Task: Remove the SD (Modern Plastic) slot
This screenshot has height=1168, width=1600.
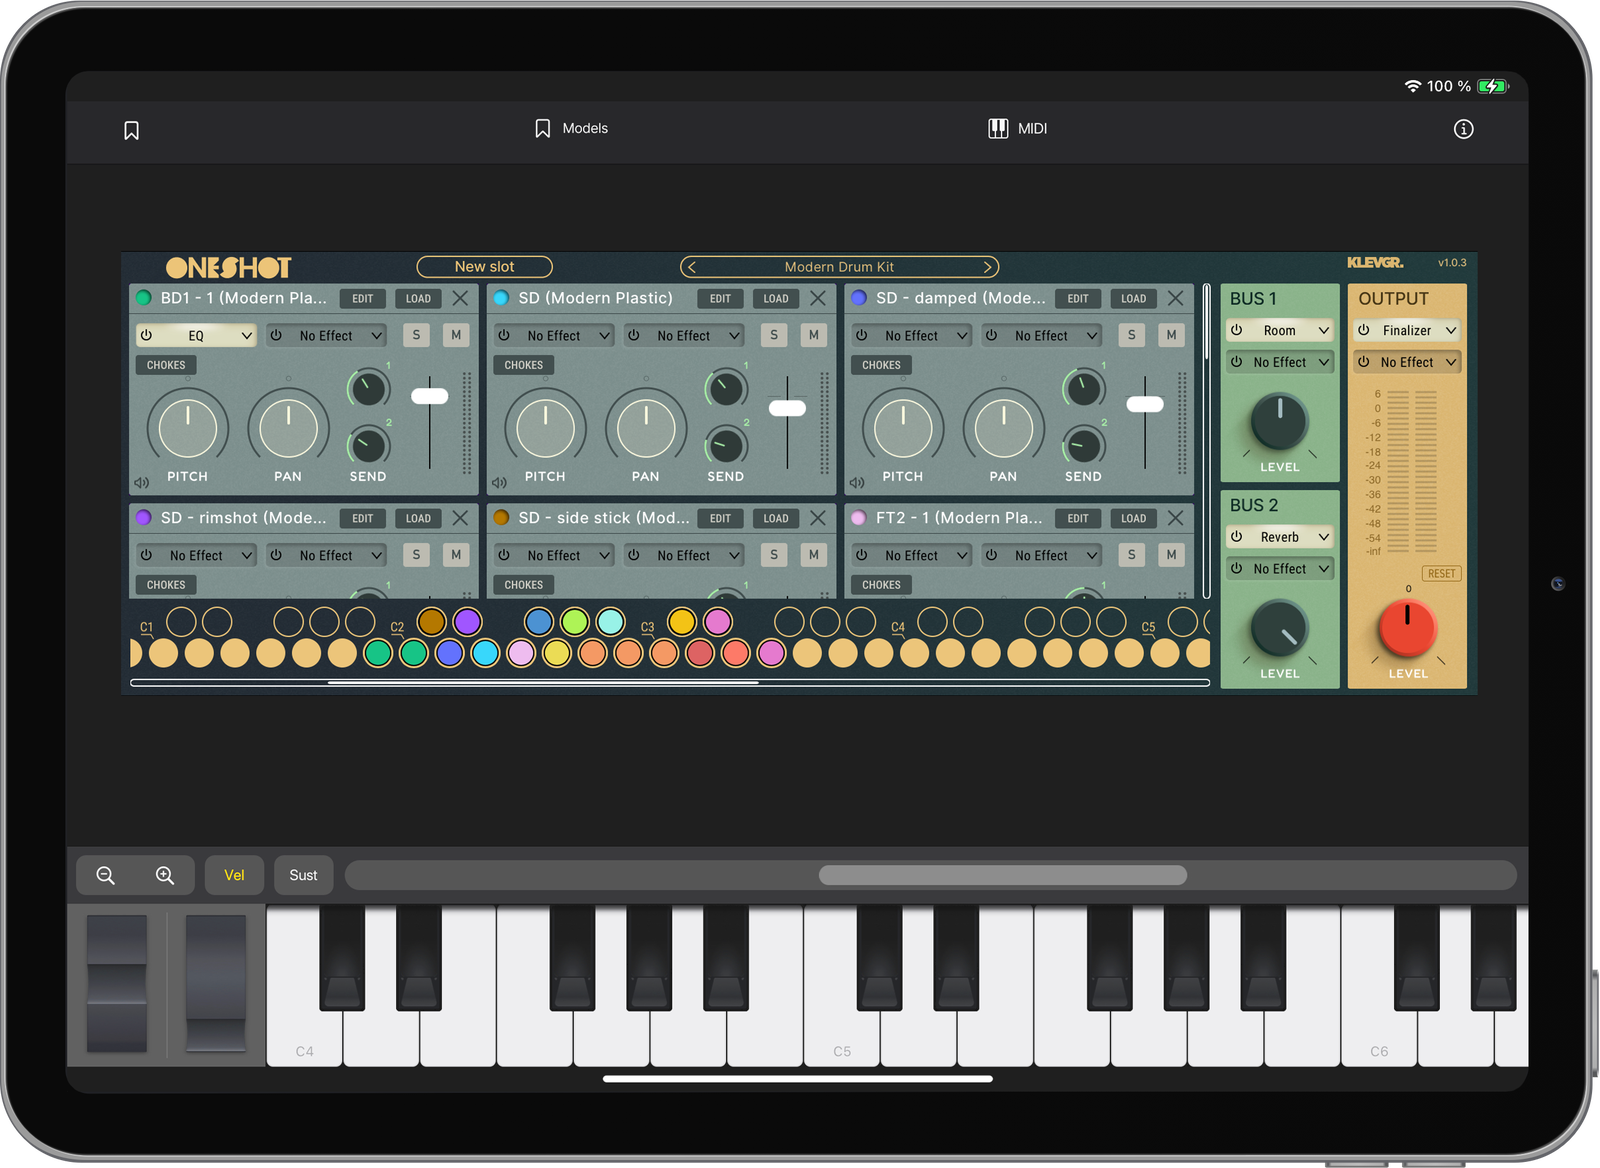Action: click(818, 298)
